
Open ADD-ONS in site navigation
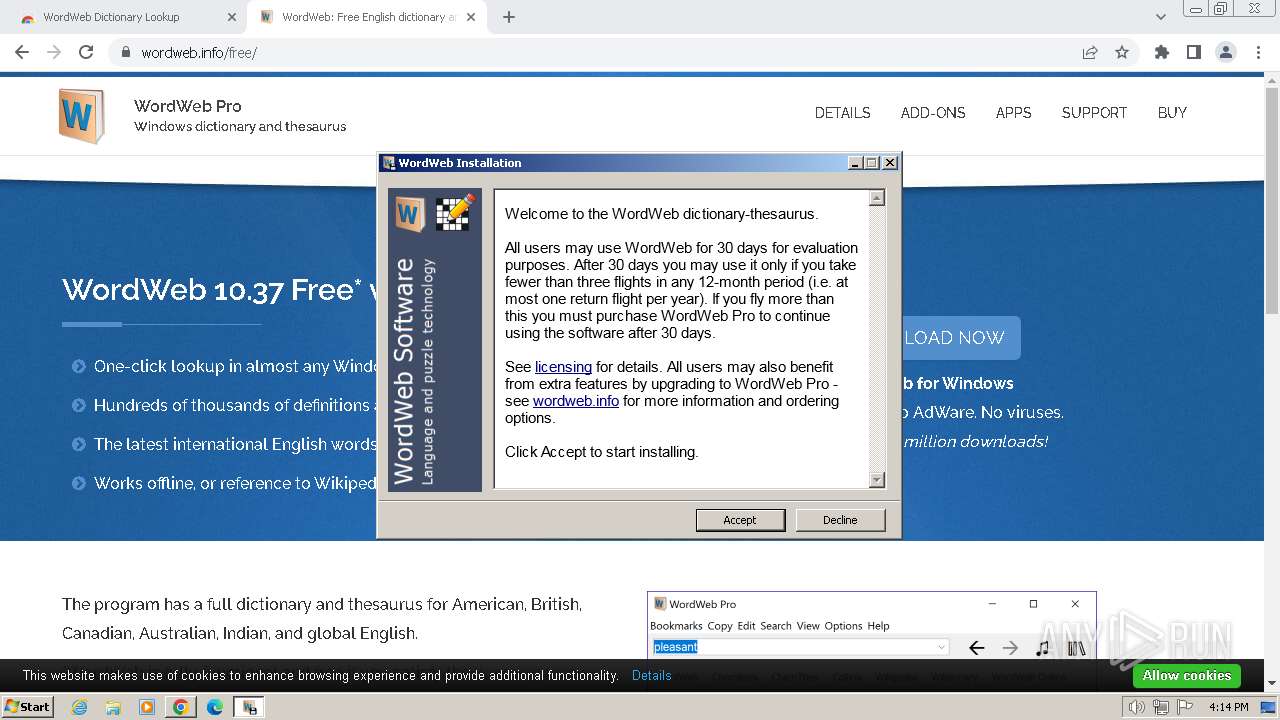(x=933, y=113)
